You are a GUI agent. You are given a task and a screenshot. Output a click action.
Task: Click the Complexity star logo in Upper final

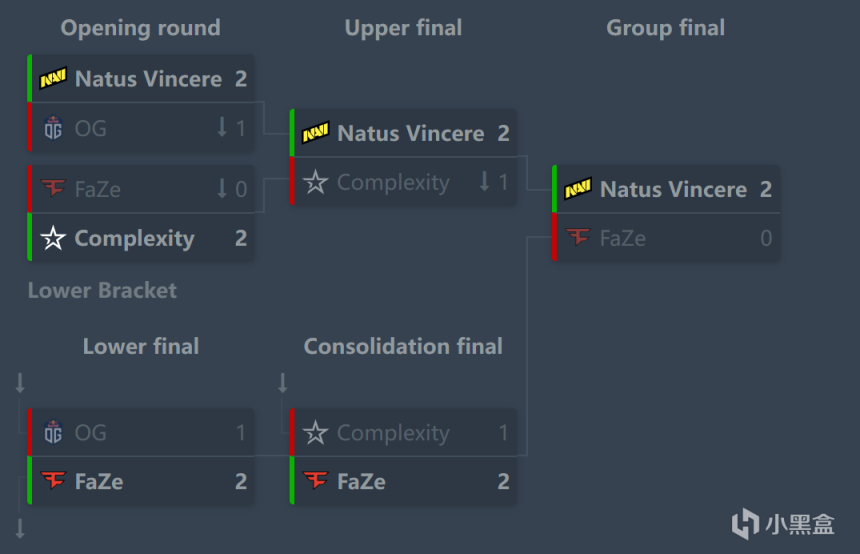pyautogui.click(x=315, y=183)
